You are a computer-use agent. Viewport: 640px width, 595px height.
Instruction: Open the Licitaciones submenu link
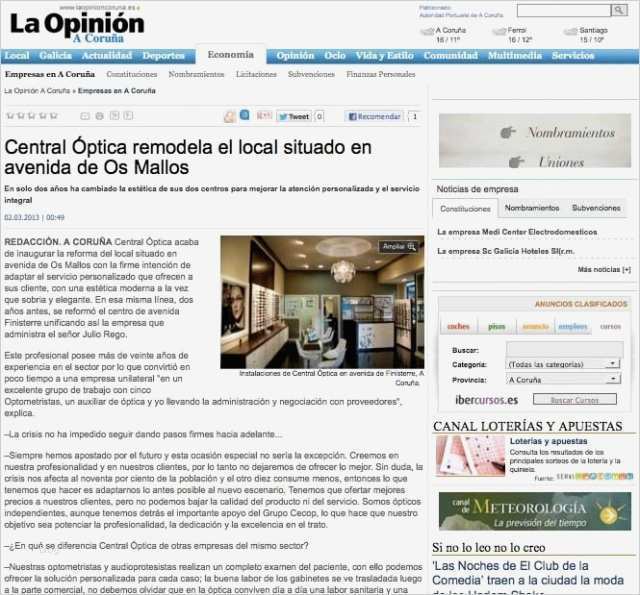[256, 74]
